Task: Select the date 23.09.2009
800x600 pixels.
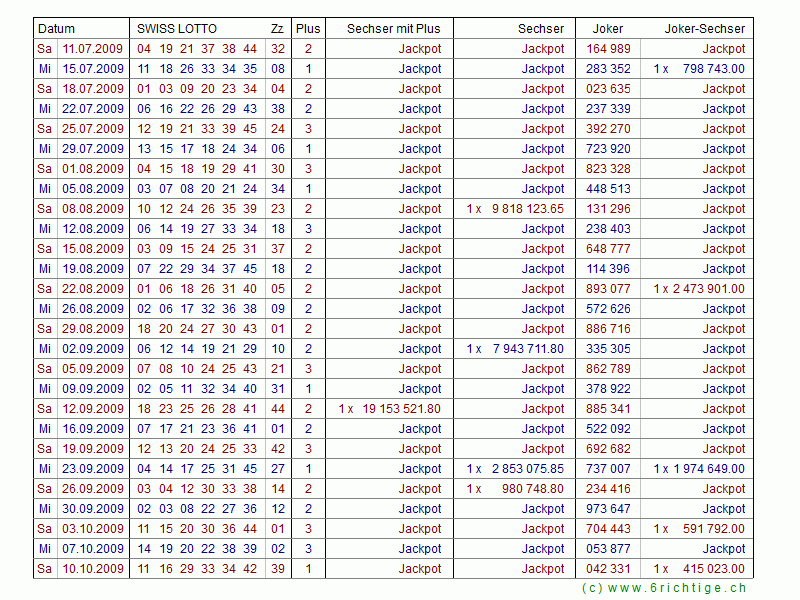Action: pyautogui.click(x=93, y=469)
